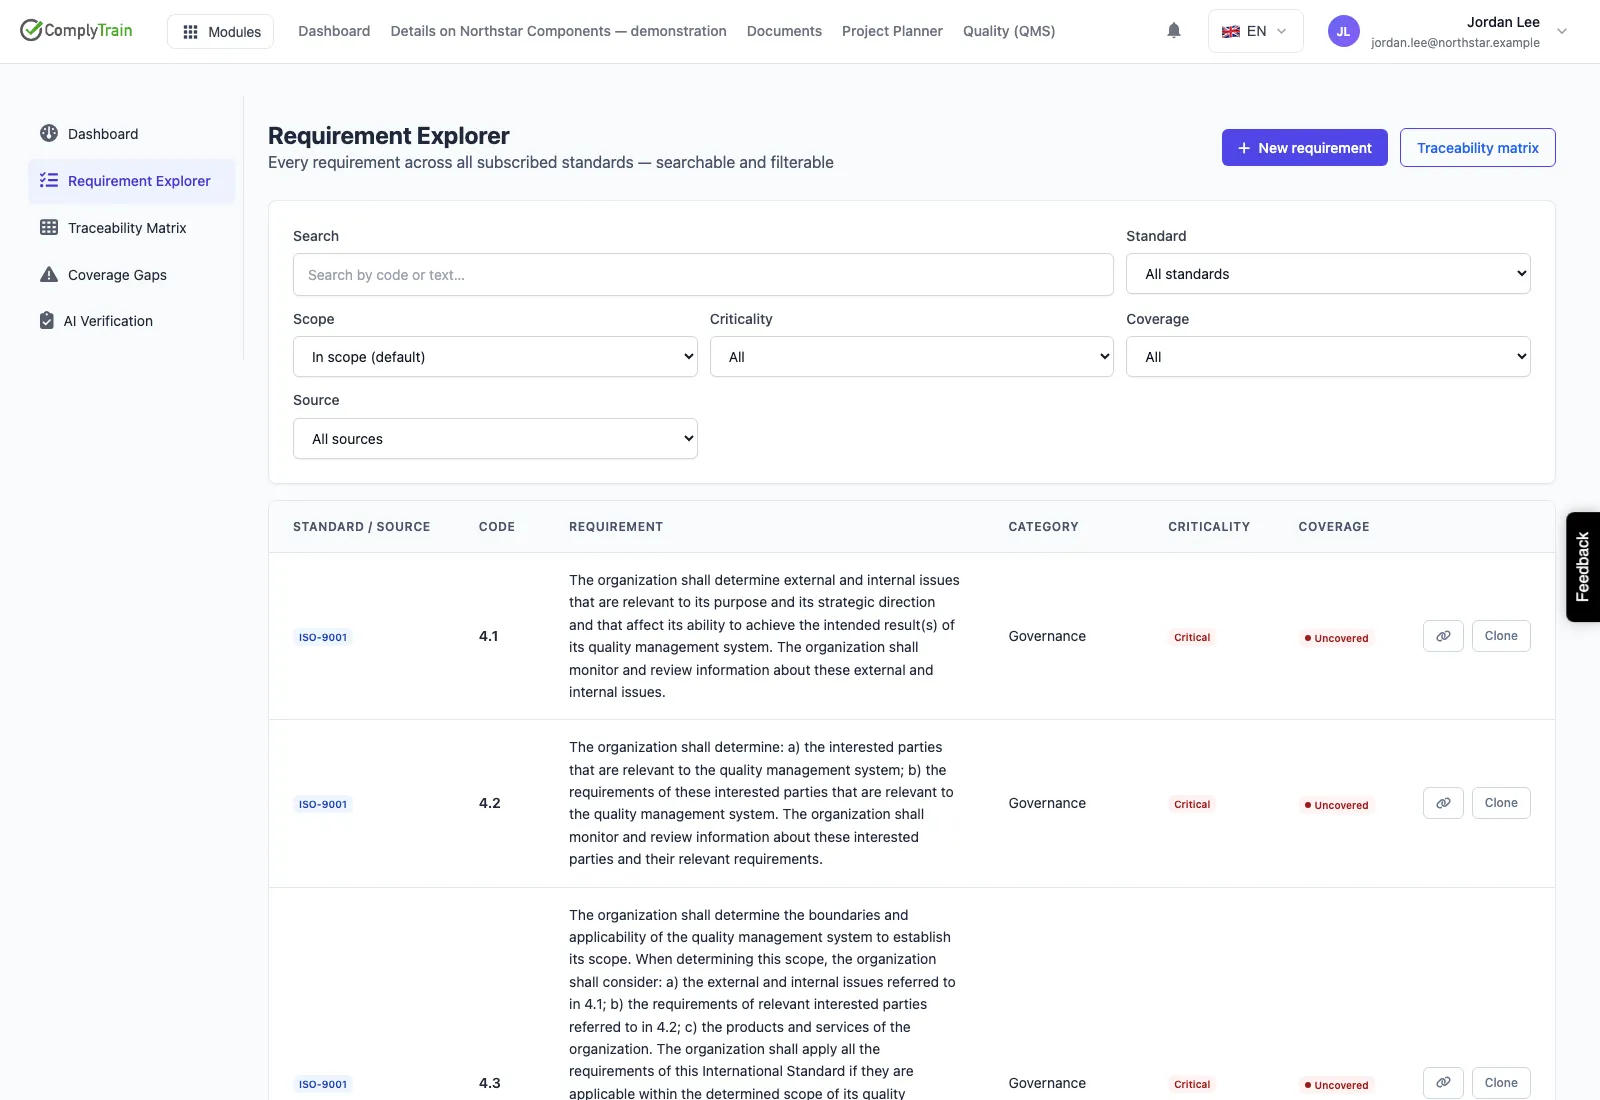
Task: Go to Dashboard in top navigation
Action: coord(334,31)
